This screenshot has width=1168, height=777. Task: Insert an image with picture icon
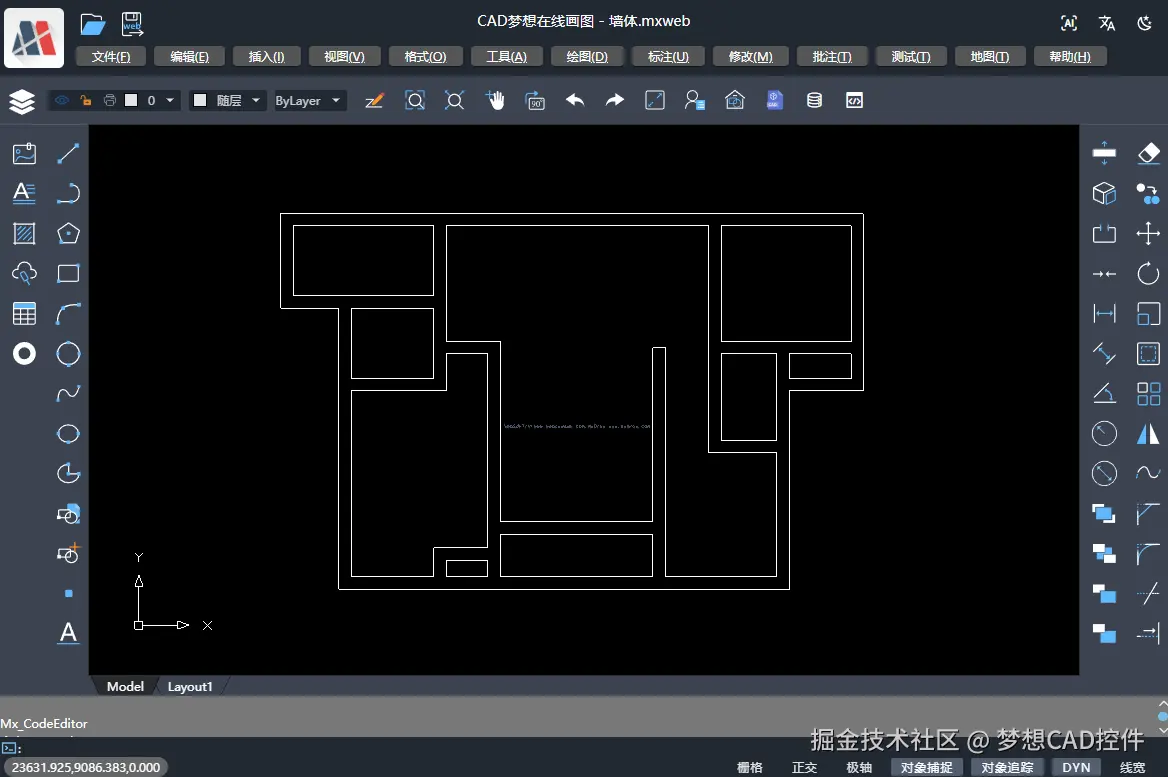pos(24,153)
